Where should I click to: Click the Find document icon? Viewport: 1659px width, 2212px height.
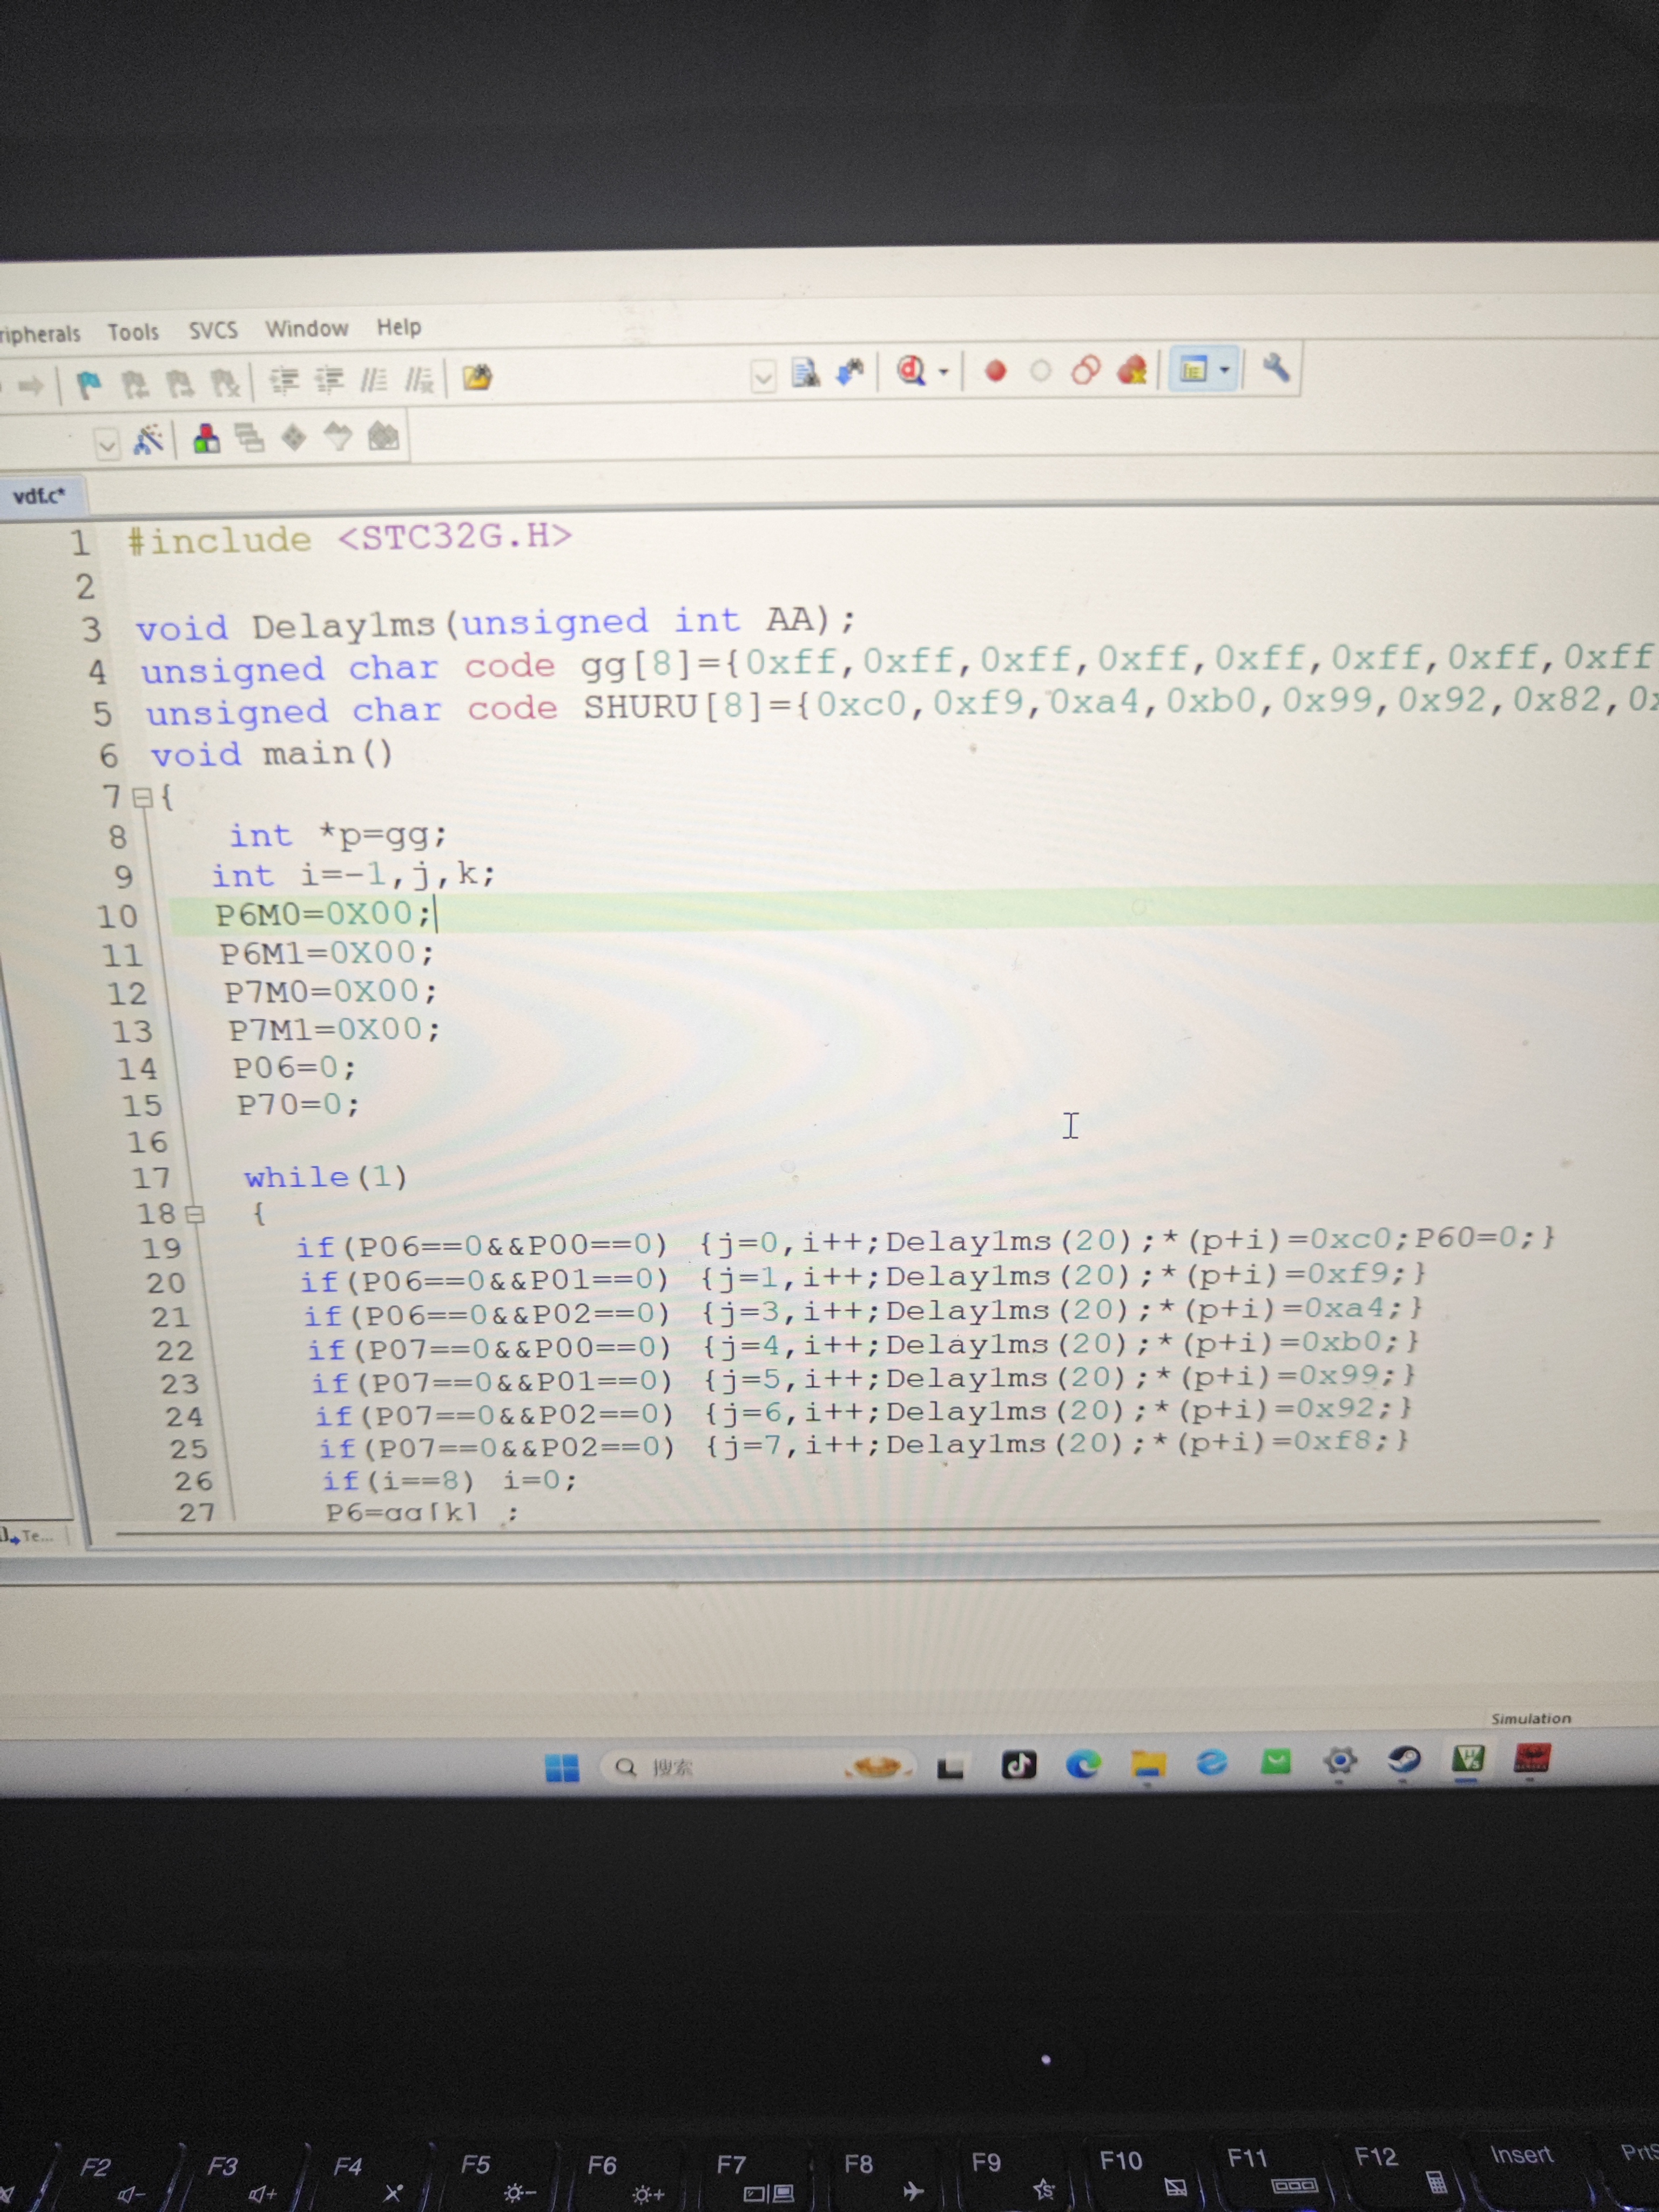point(805,373)
